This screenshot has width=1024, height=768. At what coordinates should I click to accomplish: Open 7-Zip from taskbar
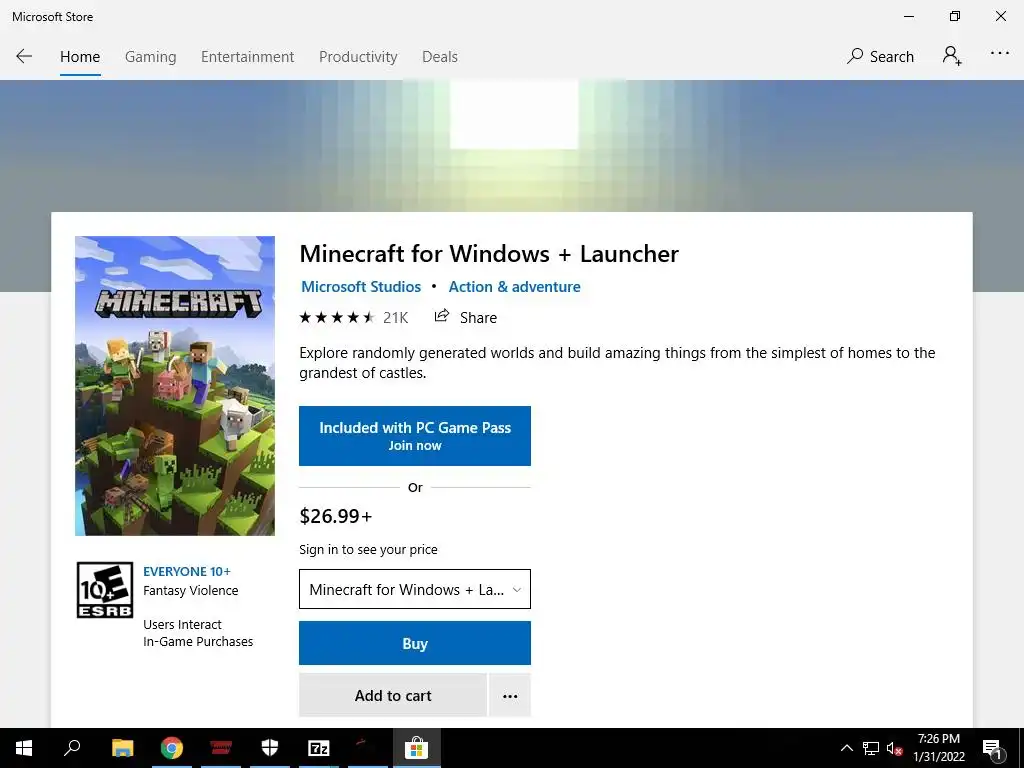pyautogui.click(x=319, y=748)
